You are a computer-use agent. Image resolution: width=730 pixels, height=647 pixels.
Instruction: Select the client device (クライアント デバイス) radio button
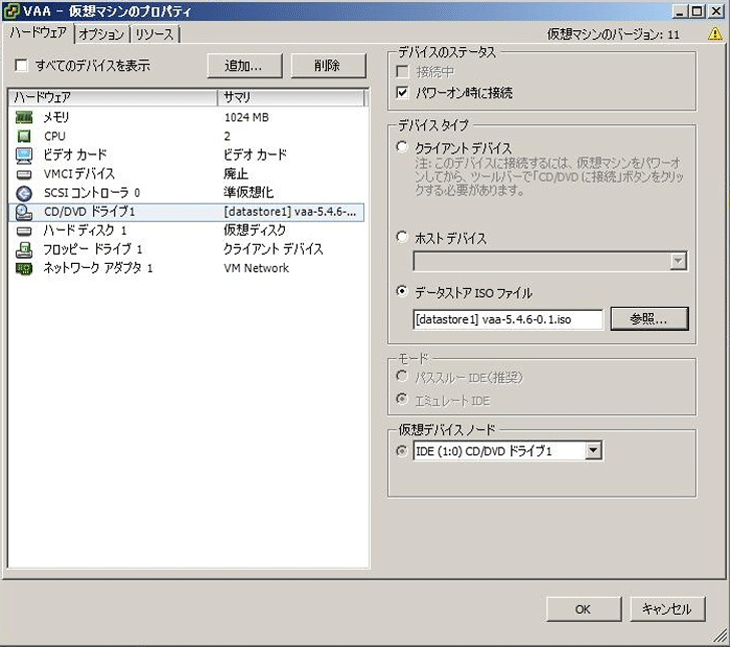click(402, 148)
